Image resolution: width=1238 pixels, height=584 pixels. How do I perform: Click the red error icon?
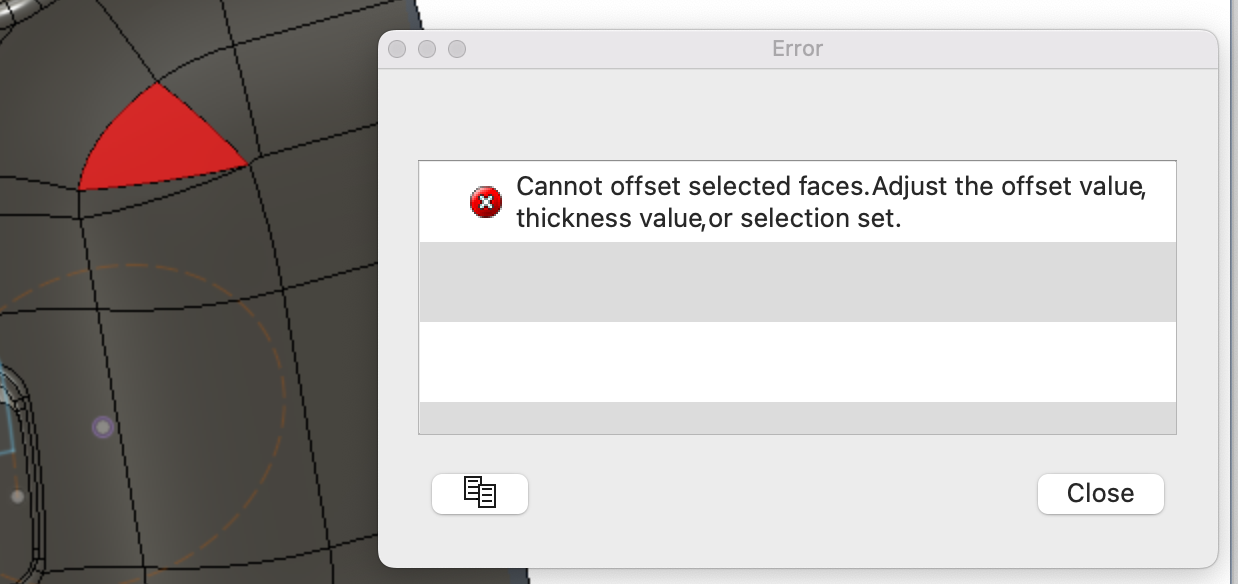486,203
